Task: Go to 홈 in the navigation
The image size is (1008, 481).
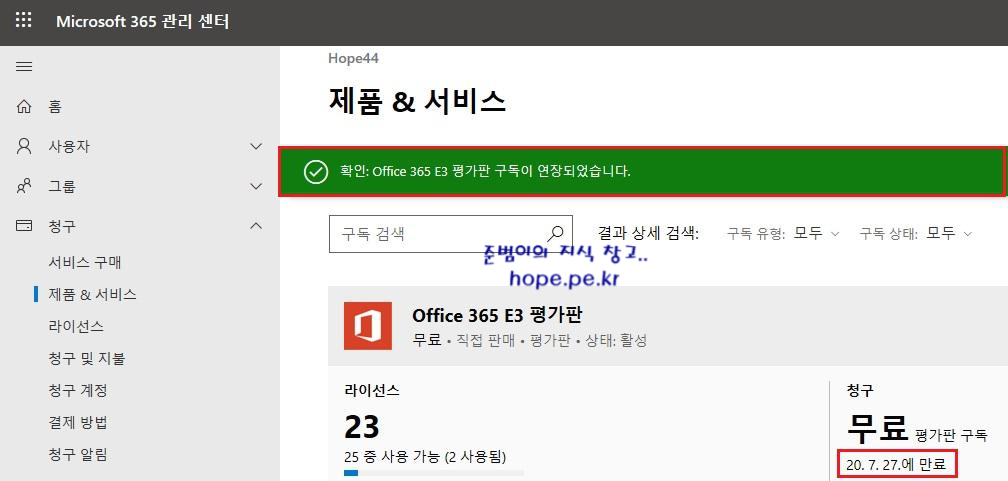Action: coord(55,107)
